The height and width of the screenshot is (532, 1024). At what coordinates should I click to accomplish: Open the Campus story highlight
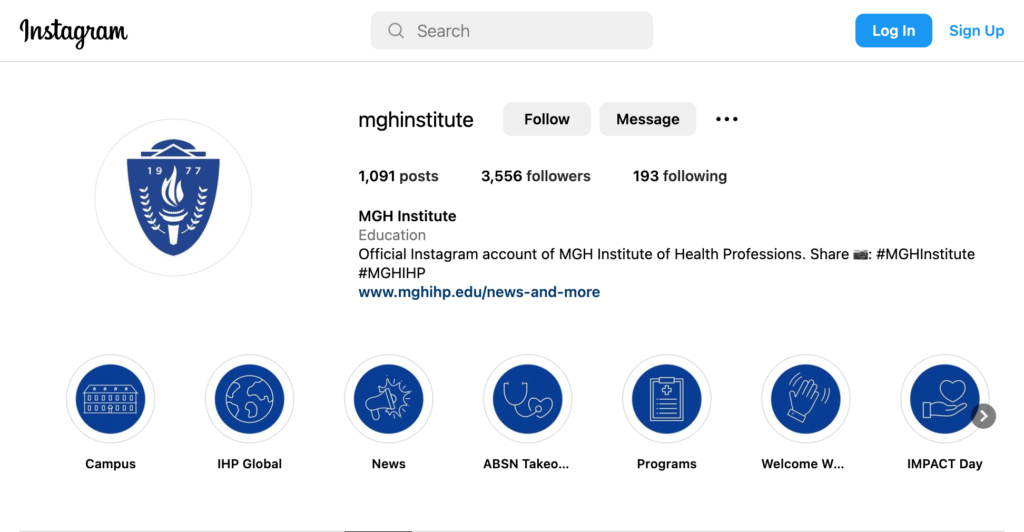(110, 399)
